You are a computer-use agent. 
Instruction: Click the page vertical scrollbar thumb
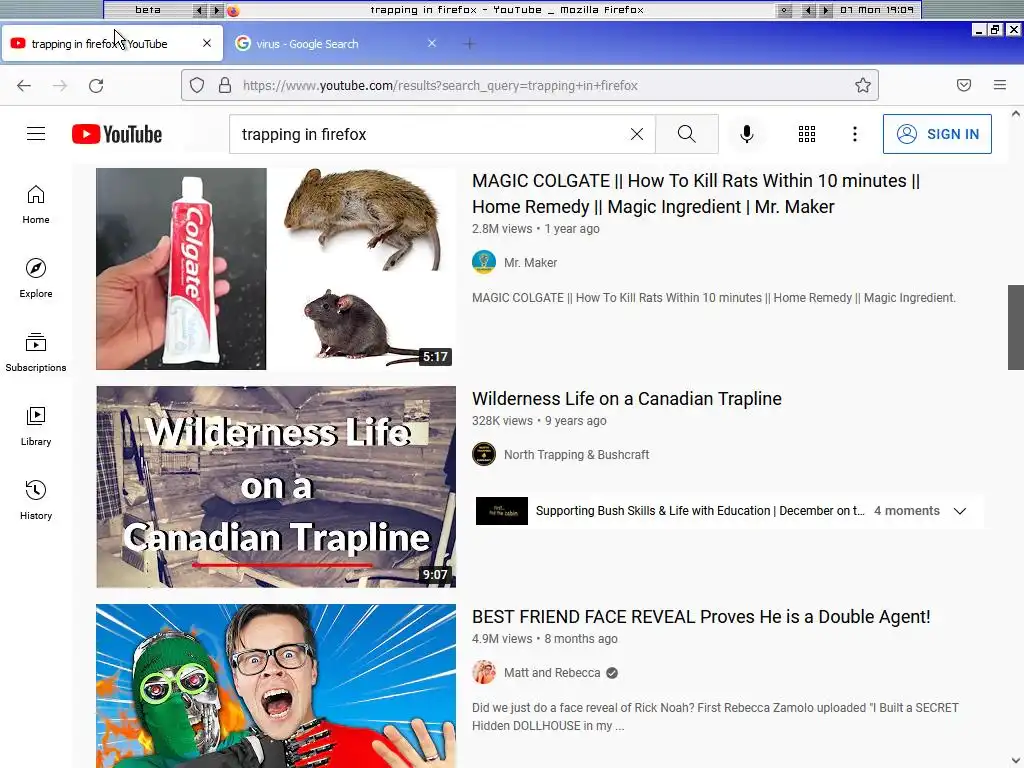pyautogui.click(x=1016, y=327)
